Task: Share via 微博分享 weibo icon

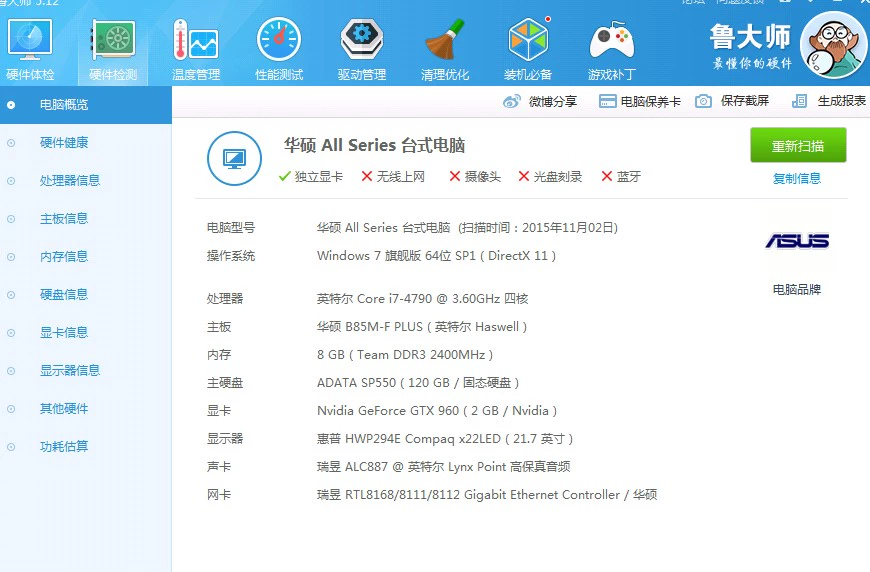Action: pyautogui.click(x=540, y=102)
